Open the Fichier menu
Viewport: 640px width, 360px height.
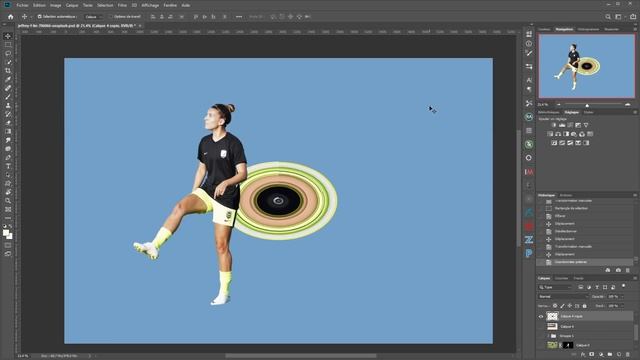pos(22,5)
